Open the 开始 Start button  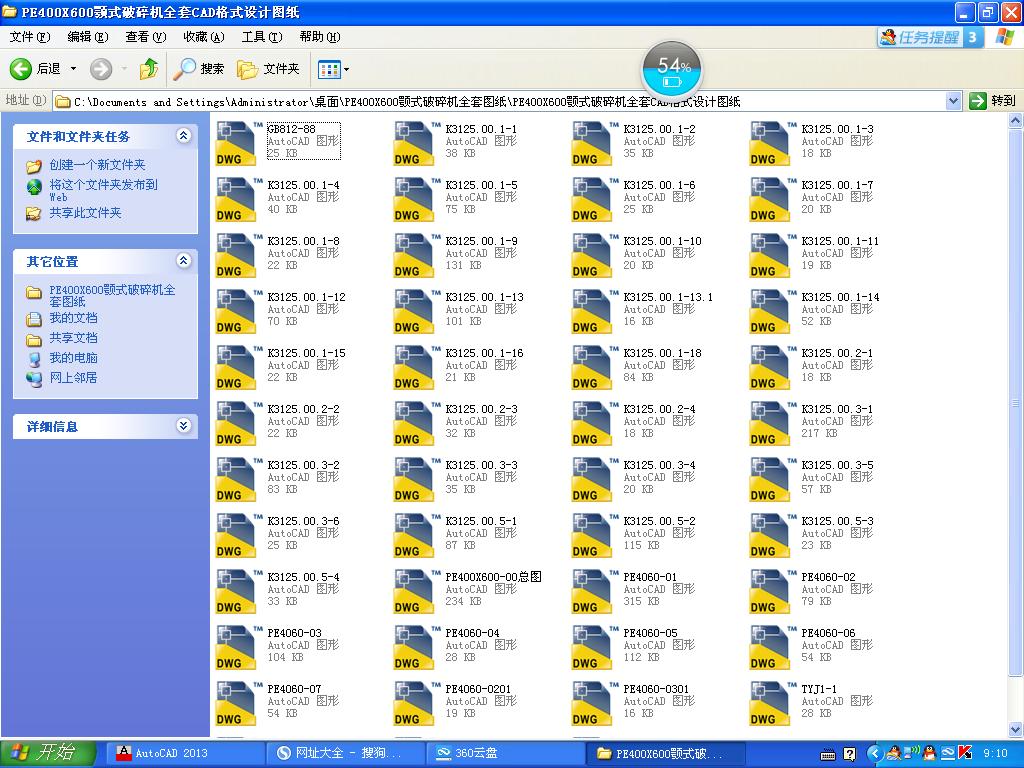point(48,754)
